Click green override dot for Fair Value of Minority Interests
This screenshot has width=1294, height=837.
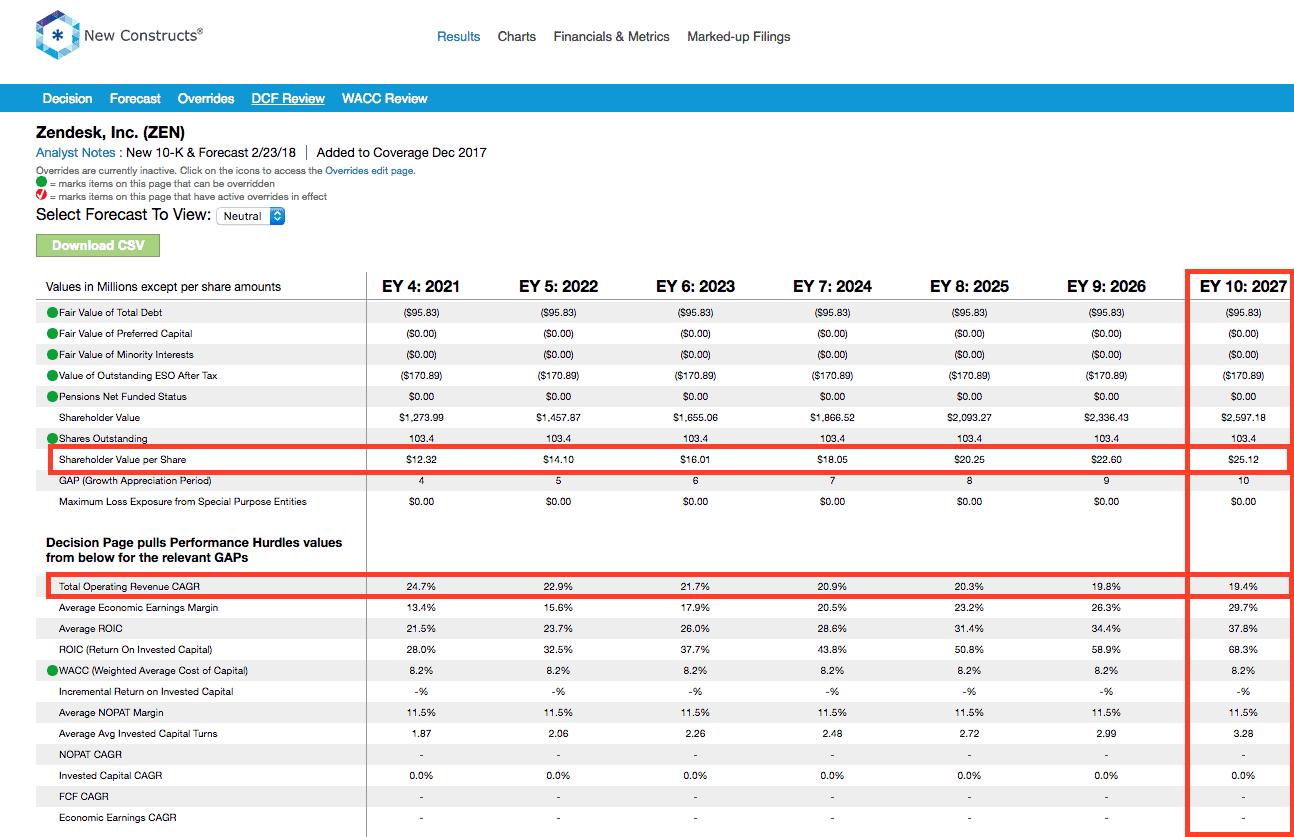[52, 355]
